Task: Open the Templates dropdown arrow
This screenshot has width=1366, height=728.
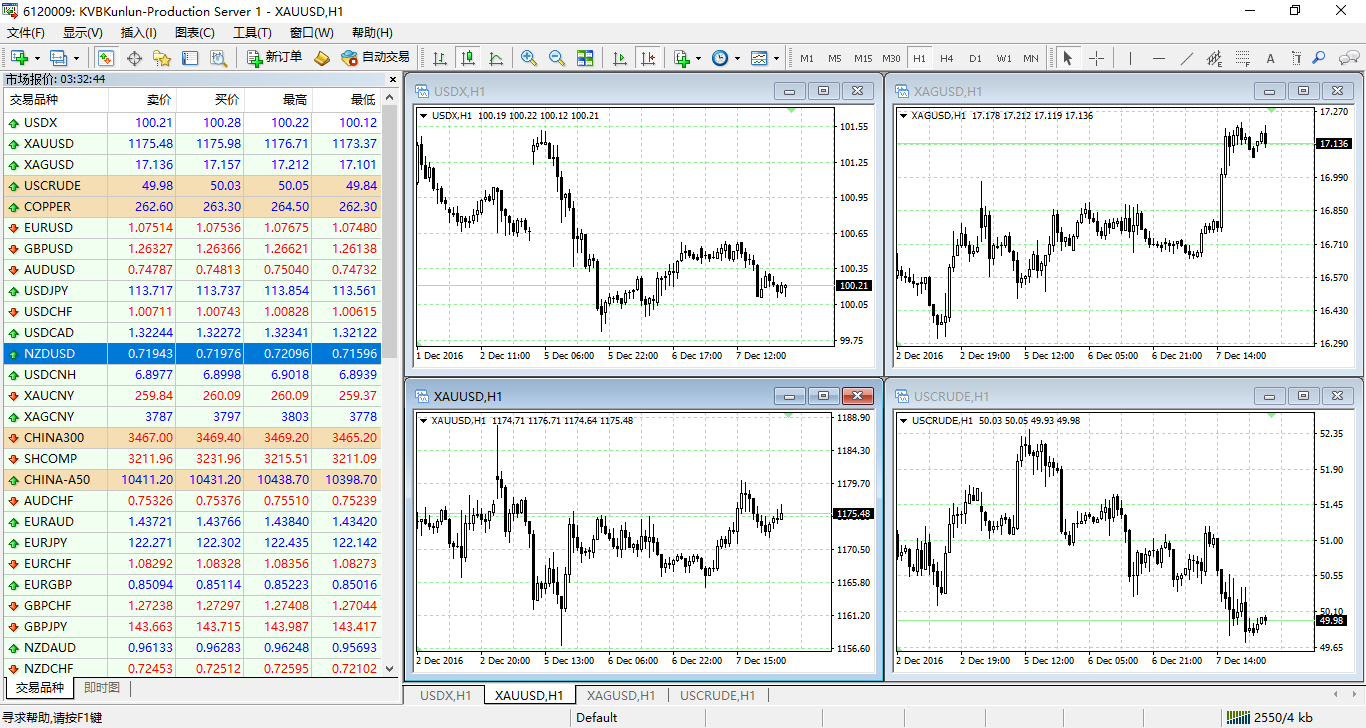Action: 776,58
